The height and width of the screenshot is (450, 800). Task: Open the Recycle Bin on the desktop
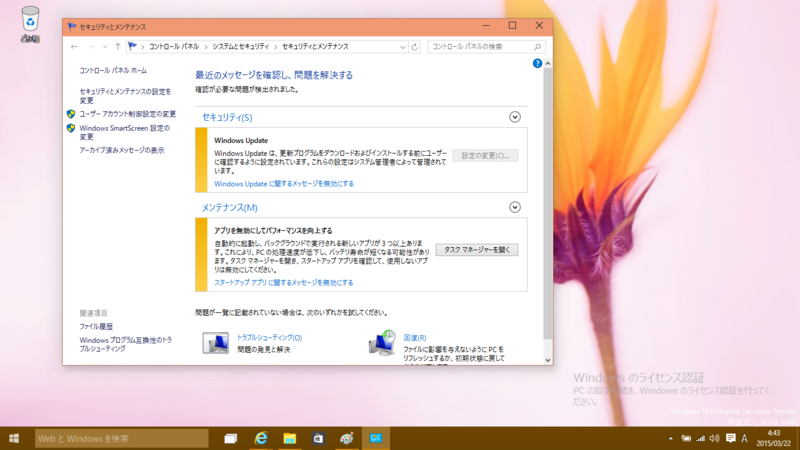pos(30,23)
